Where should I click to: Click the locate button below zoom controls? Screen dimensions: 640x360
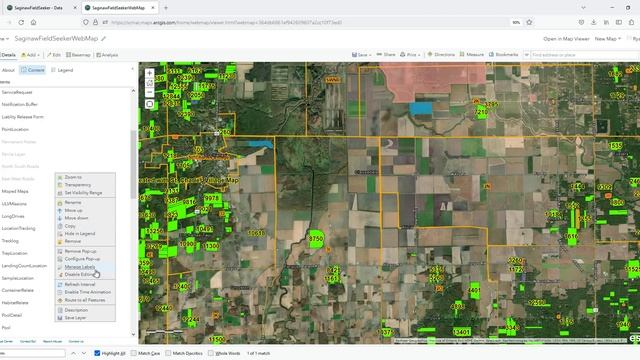coord(149,104)
